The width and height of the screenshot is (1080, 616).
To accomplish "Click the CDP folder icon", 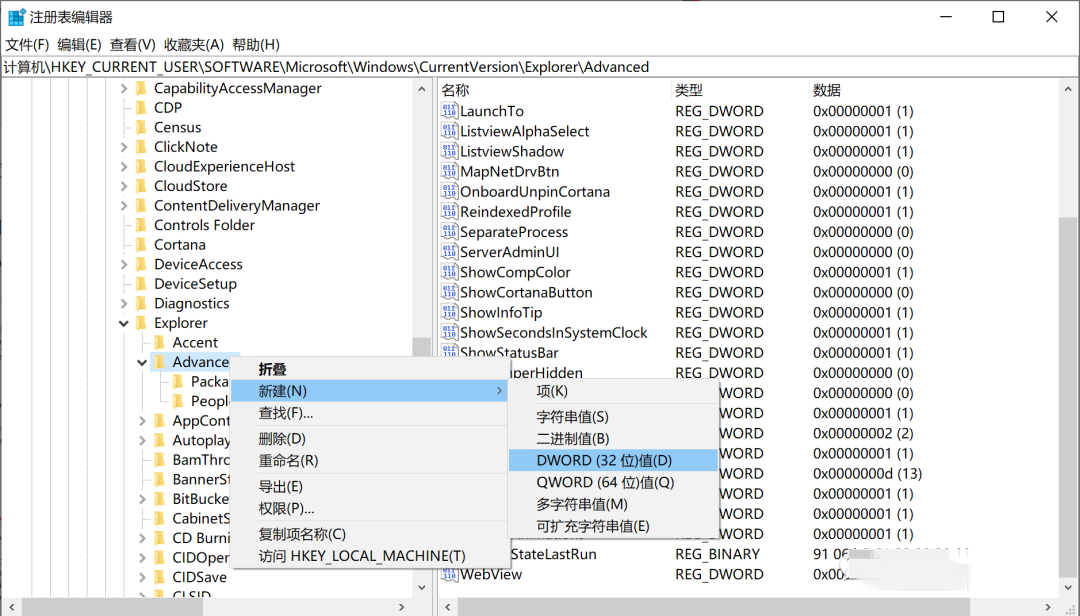I will tap(142, 107).
